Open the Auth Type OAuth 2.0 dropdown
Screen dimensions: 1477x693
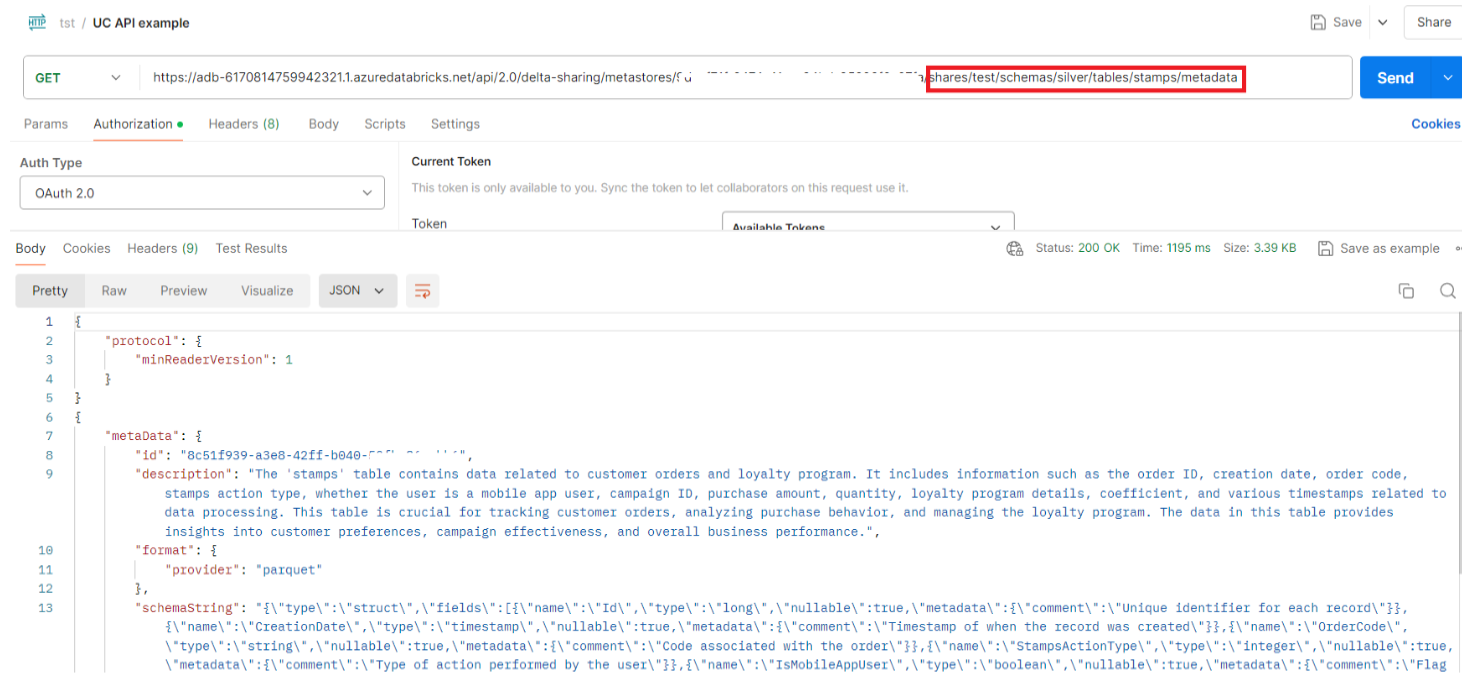pos(202,193)
